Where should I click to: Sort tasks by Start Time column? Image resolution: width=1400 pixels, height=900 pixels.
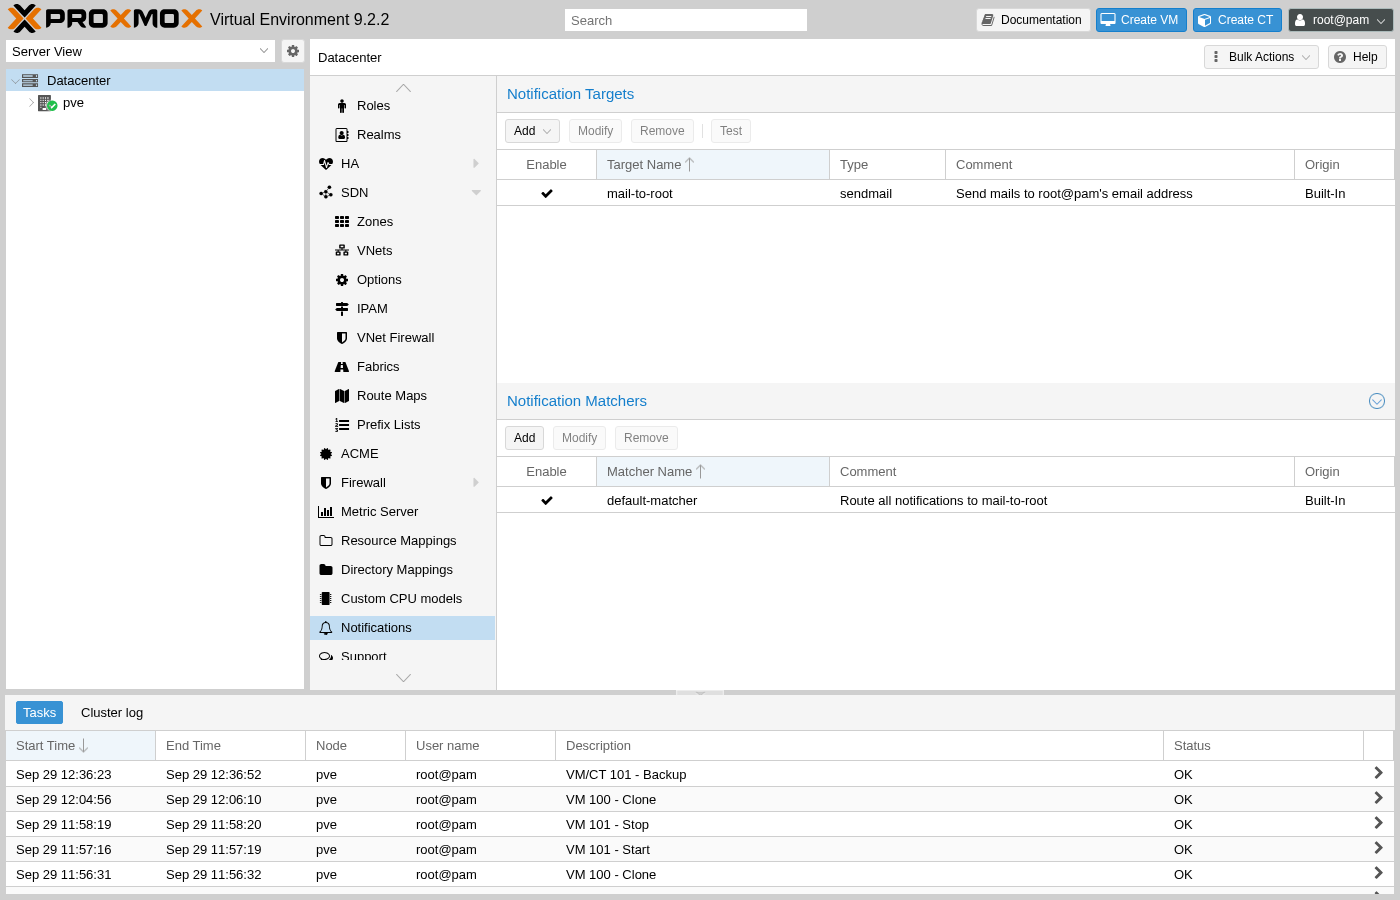[80, 746]
